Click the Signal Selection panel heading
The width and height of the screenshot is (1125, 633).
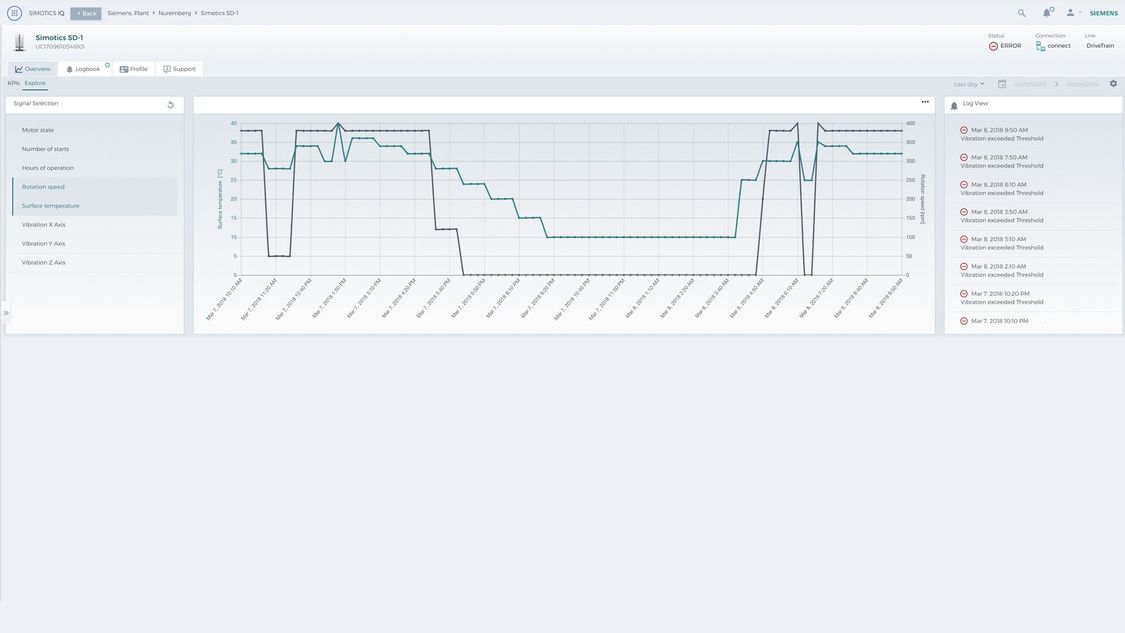click(36, 103)
